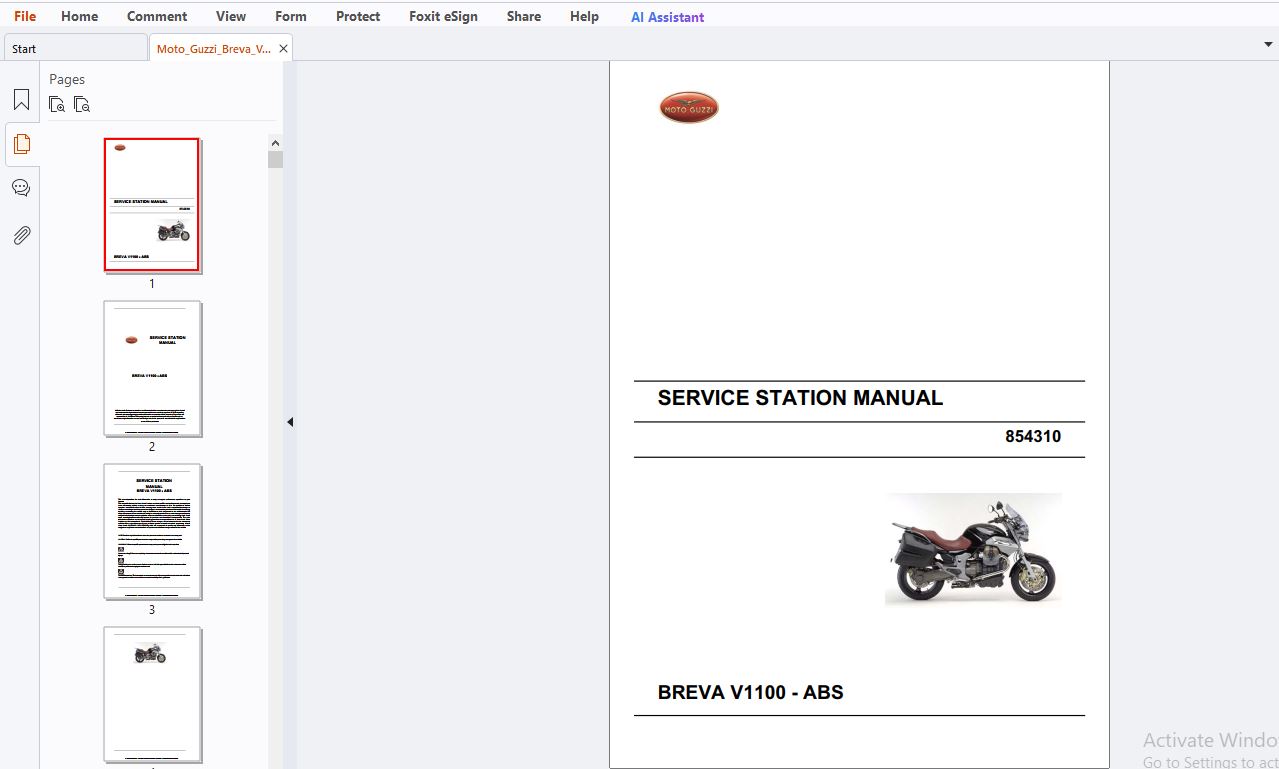Click the BREVA V1100 - ABS title text
Image resolution: width=1279 pixels, height=769 pixels.
pyautogui.click(x=750, y=692)
